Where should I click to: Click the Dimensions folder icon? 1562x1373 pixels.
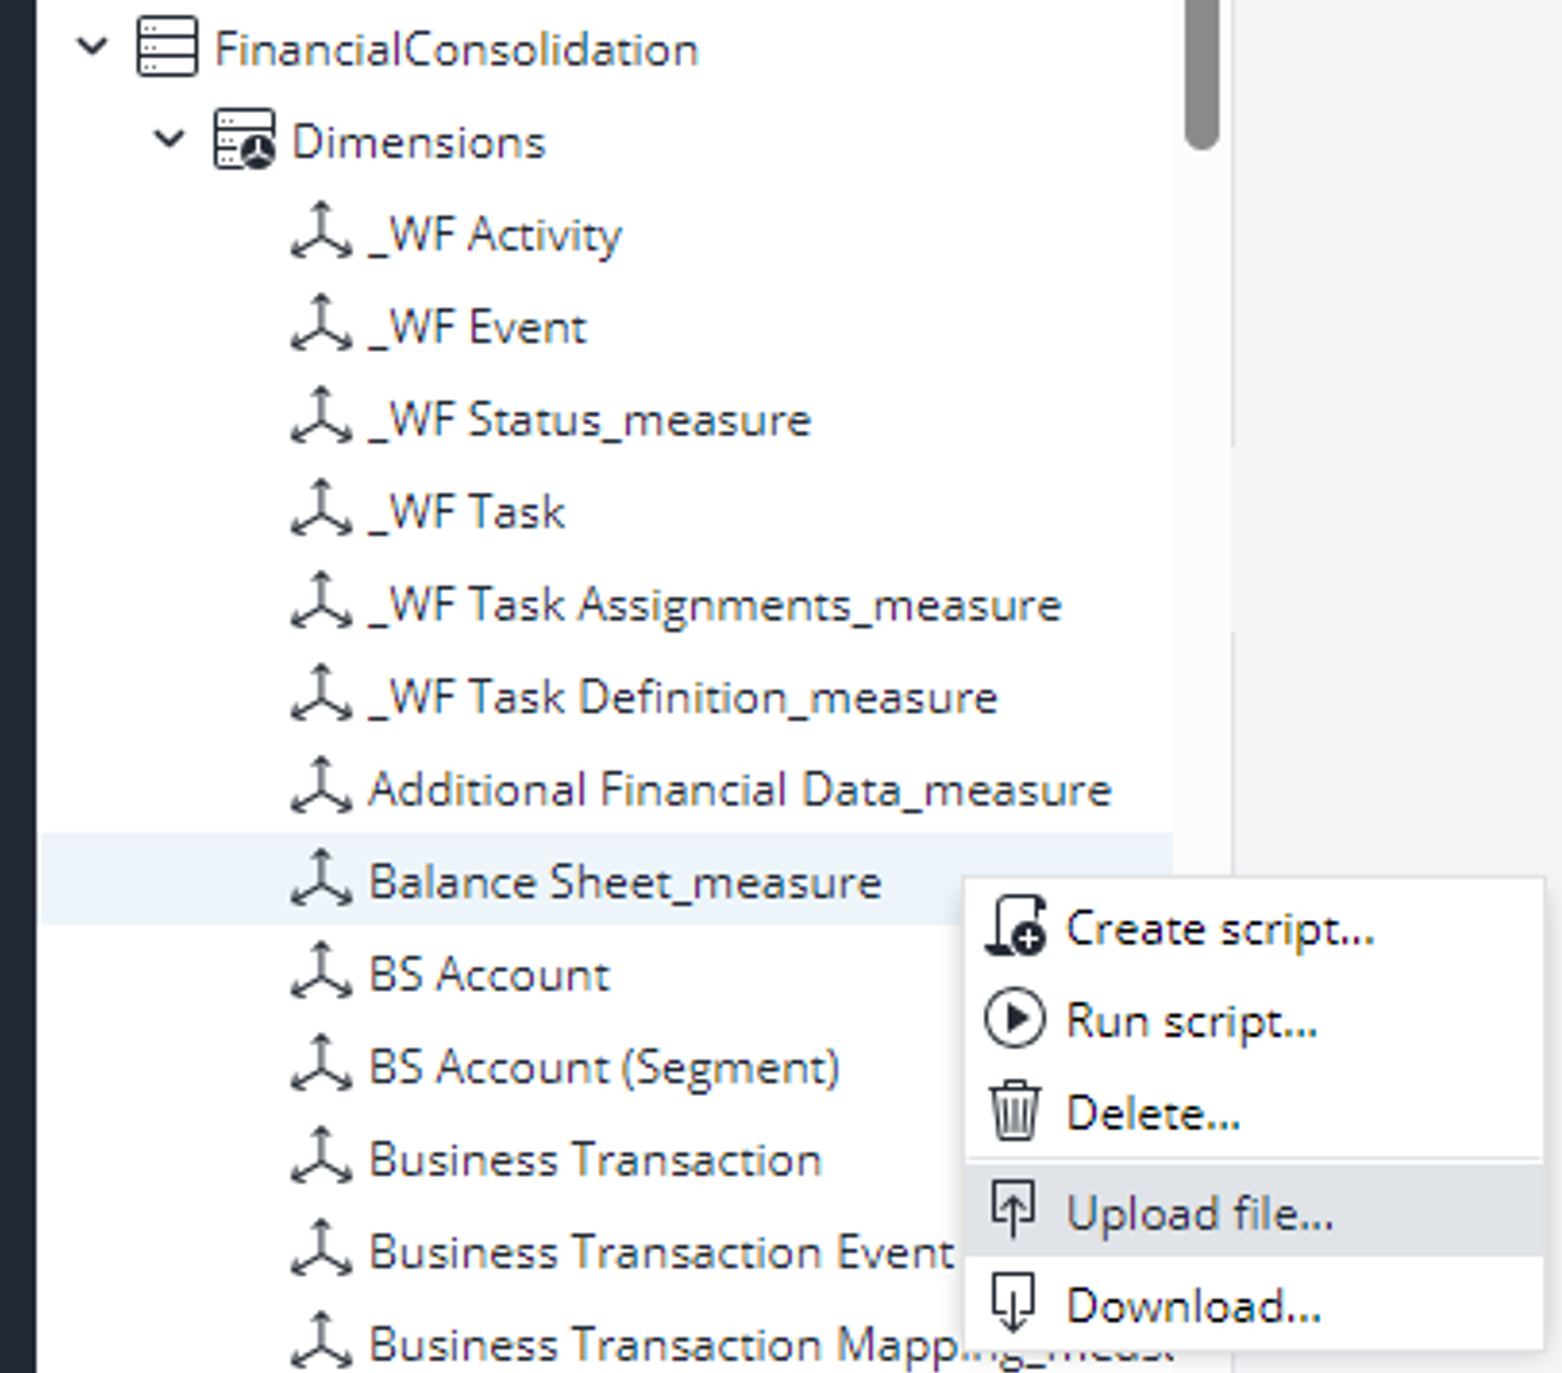pos(244,140)
